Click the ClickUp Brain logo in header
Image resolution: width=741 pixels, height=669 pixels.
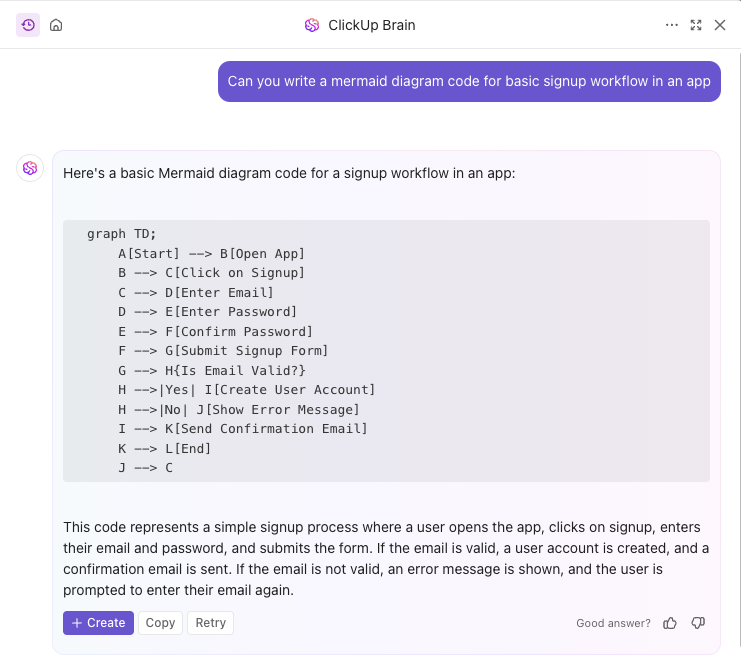point(312,25)
